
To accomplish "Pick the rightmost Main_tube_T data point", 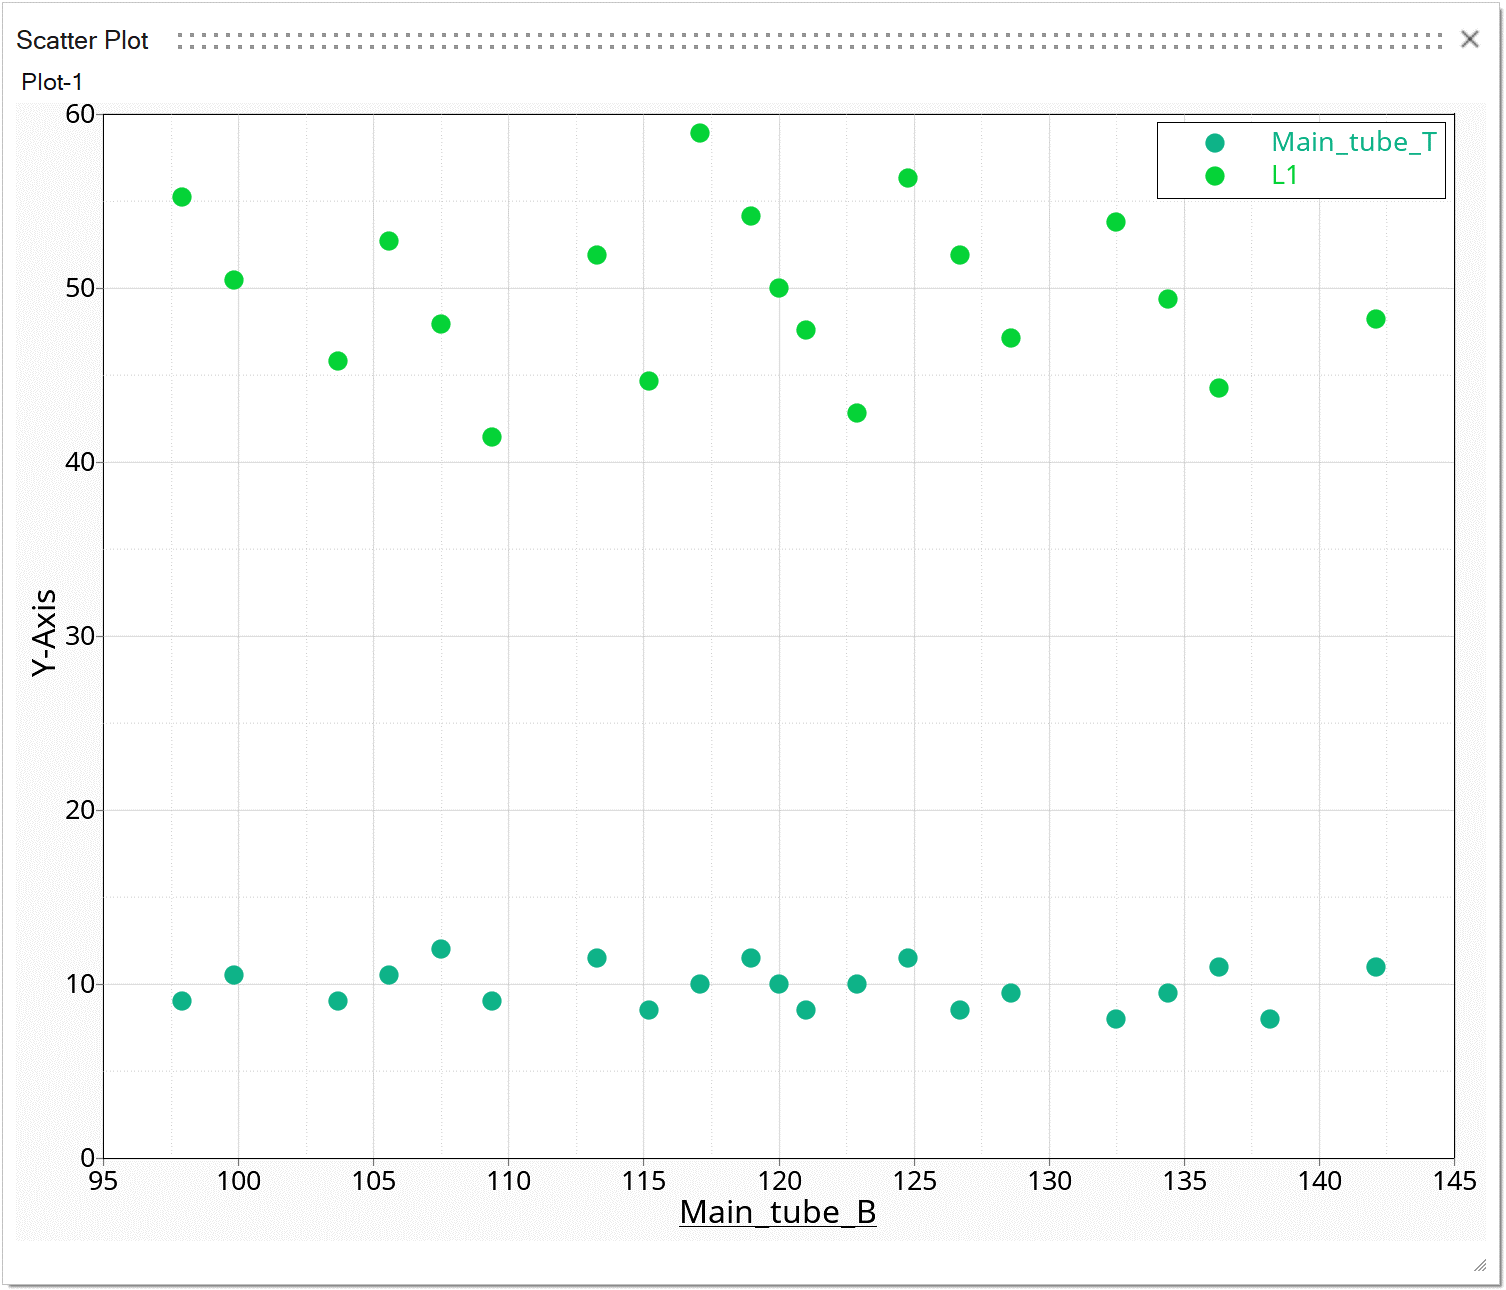I will (x=1376, y=967).
